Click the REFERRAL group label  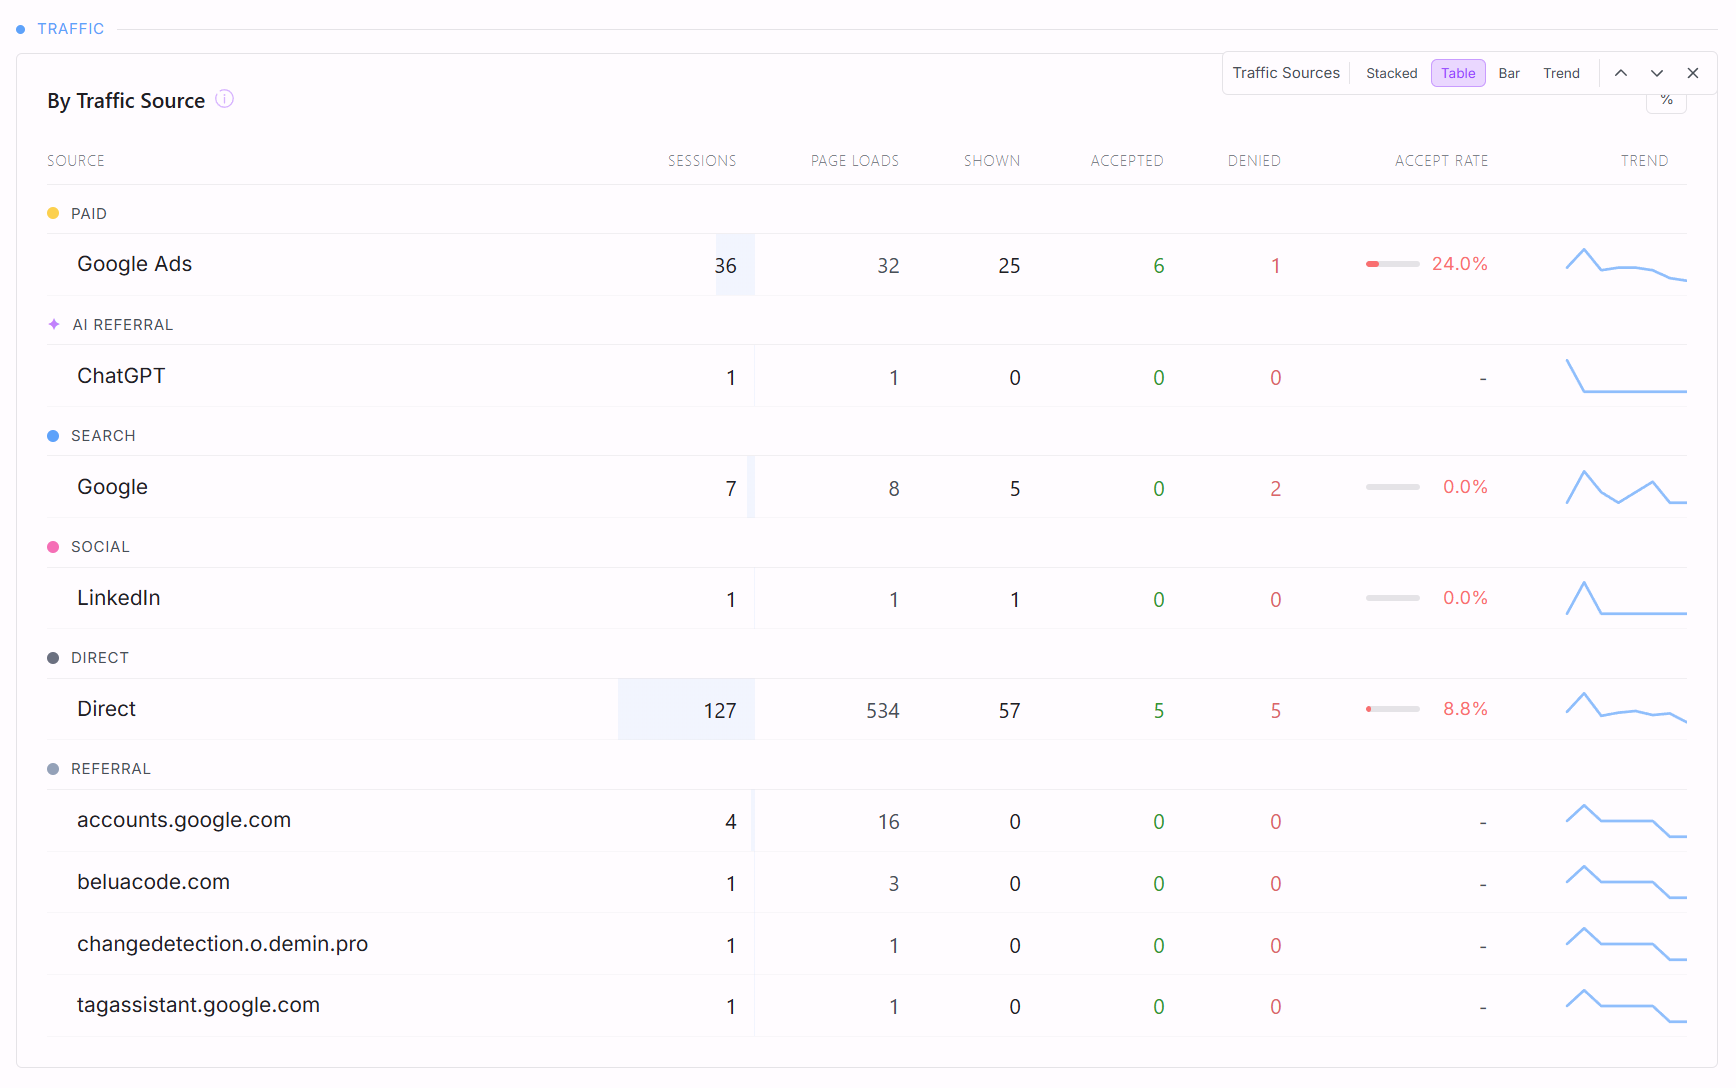pyautogui.click(x=111, y=769)
